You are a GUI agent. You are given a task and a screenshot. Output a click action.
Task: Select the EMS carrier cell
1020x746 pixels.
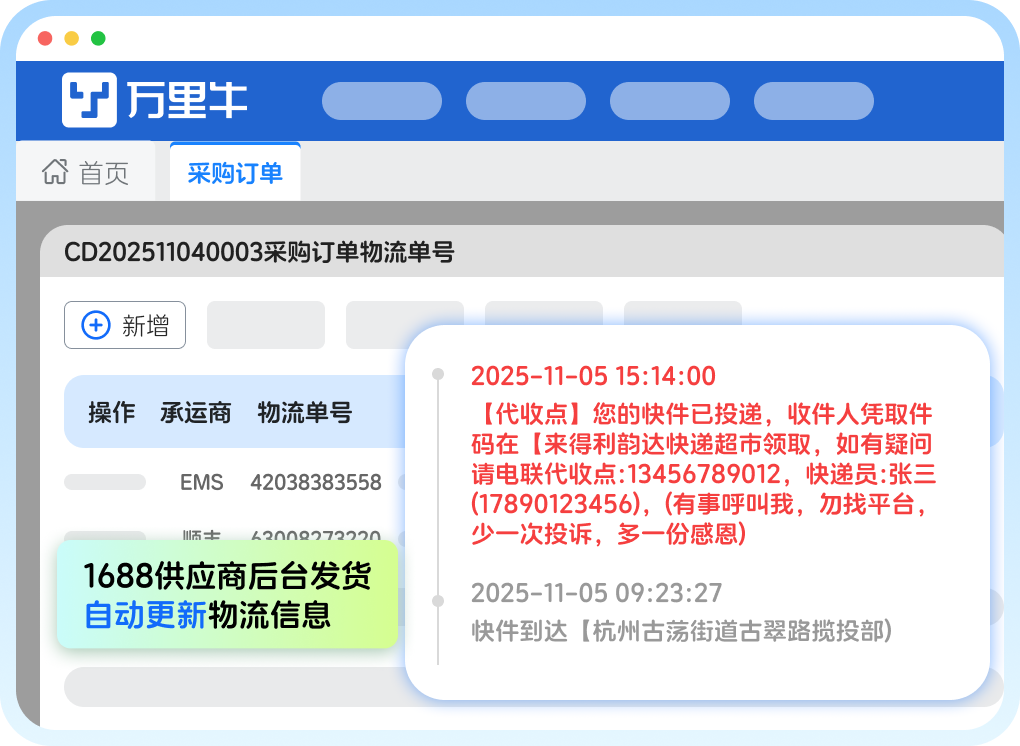pyautogui.click(x=202, y=482)
